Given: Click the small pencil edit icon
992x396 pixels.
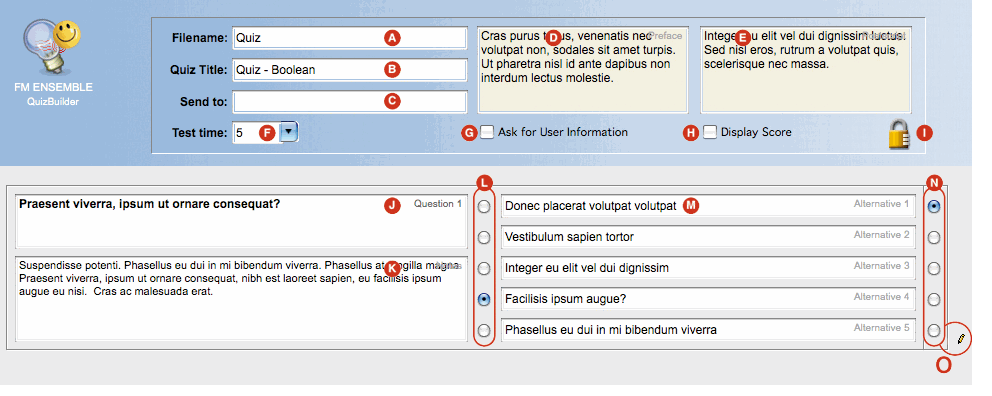Looking at the screenshot, I should (961, 339).
